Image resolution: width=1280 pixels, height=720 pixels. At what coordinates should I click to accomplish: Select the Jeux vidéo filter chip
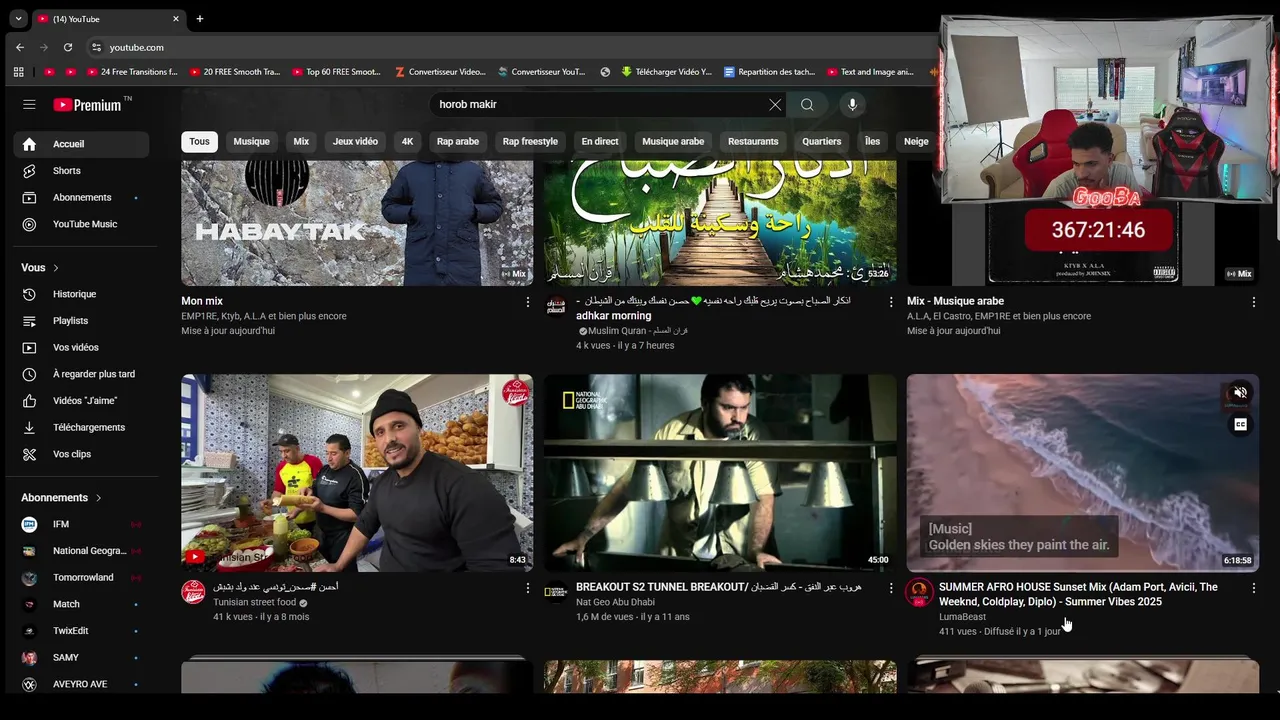pos(355,141)
